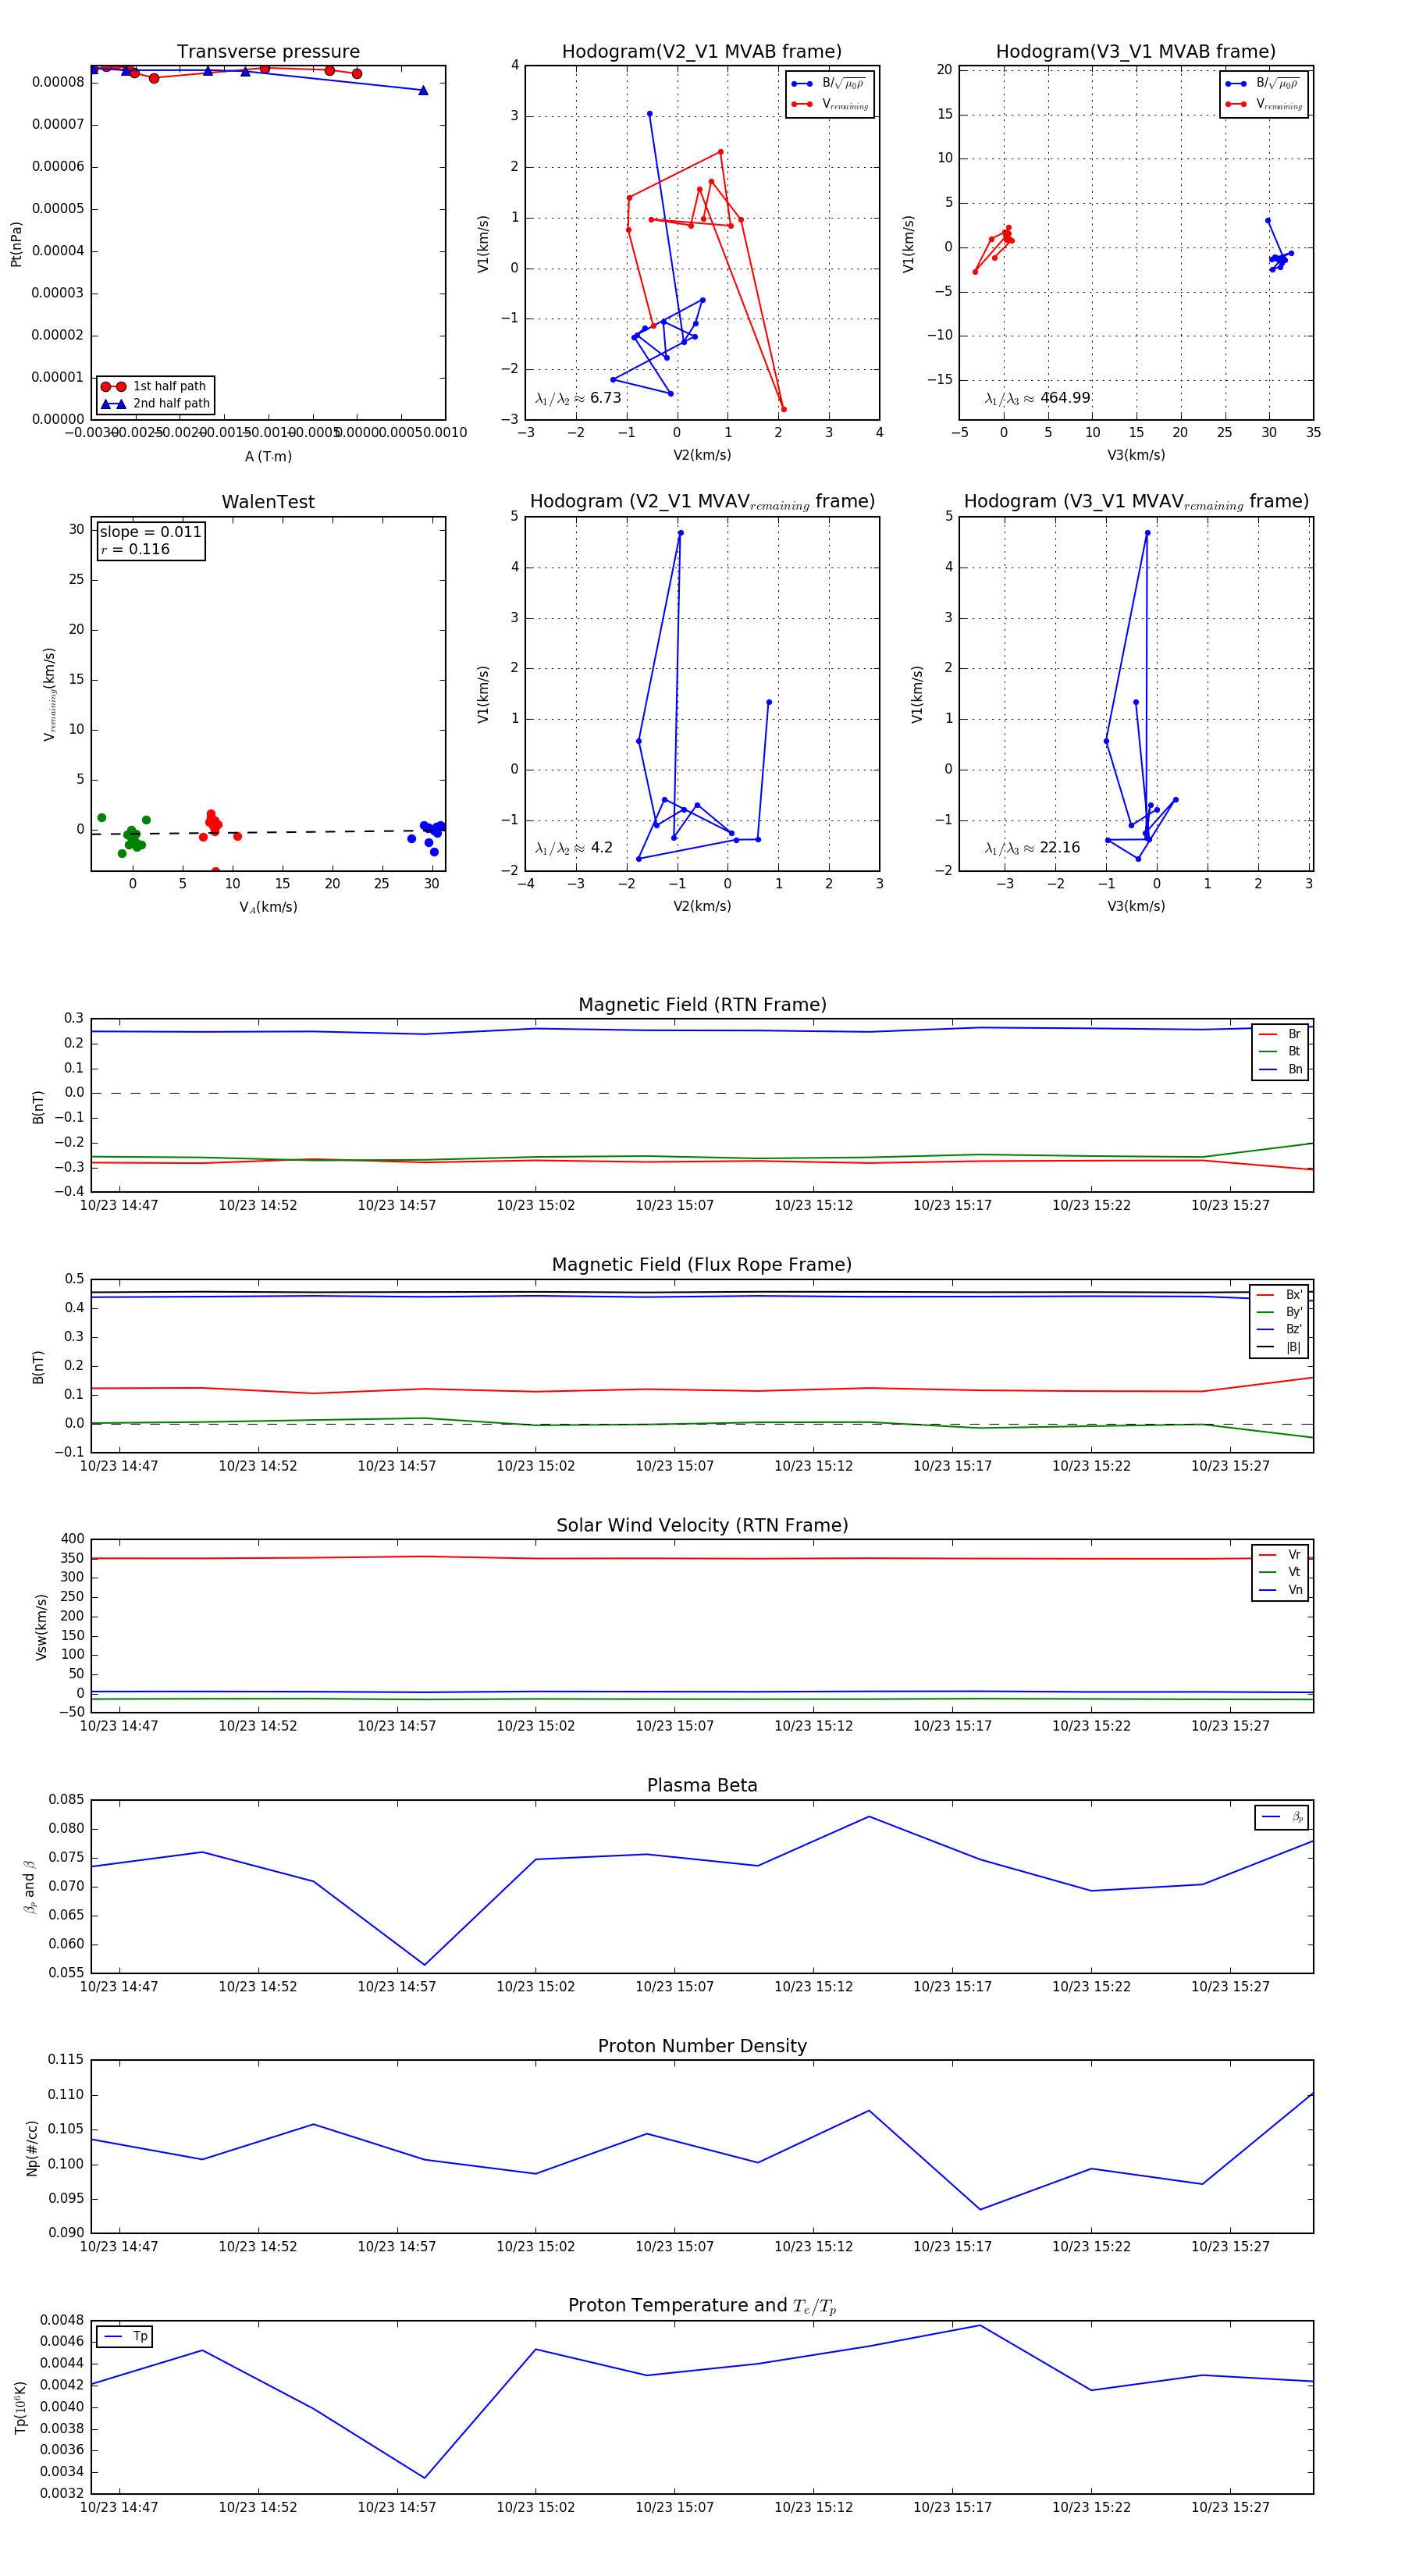The height and width of the screenshot is (2576, 1405).
Task: Select the "Bz'" legend entry
Action: tap(1280, 1329)
